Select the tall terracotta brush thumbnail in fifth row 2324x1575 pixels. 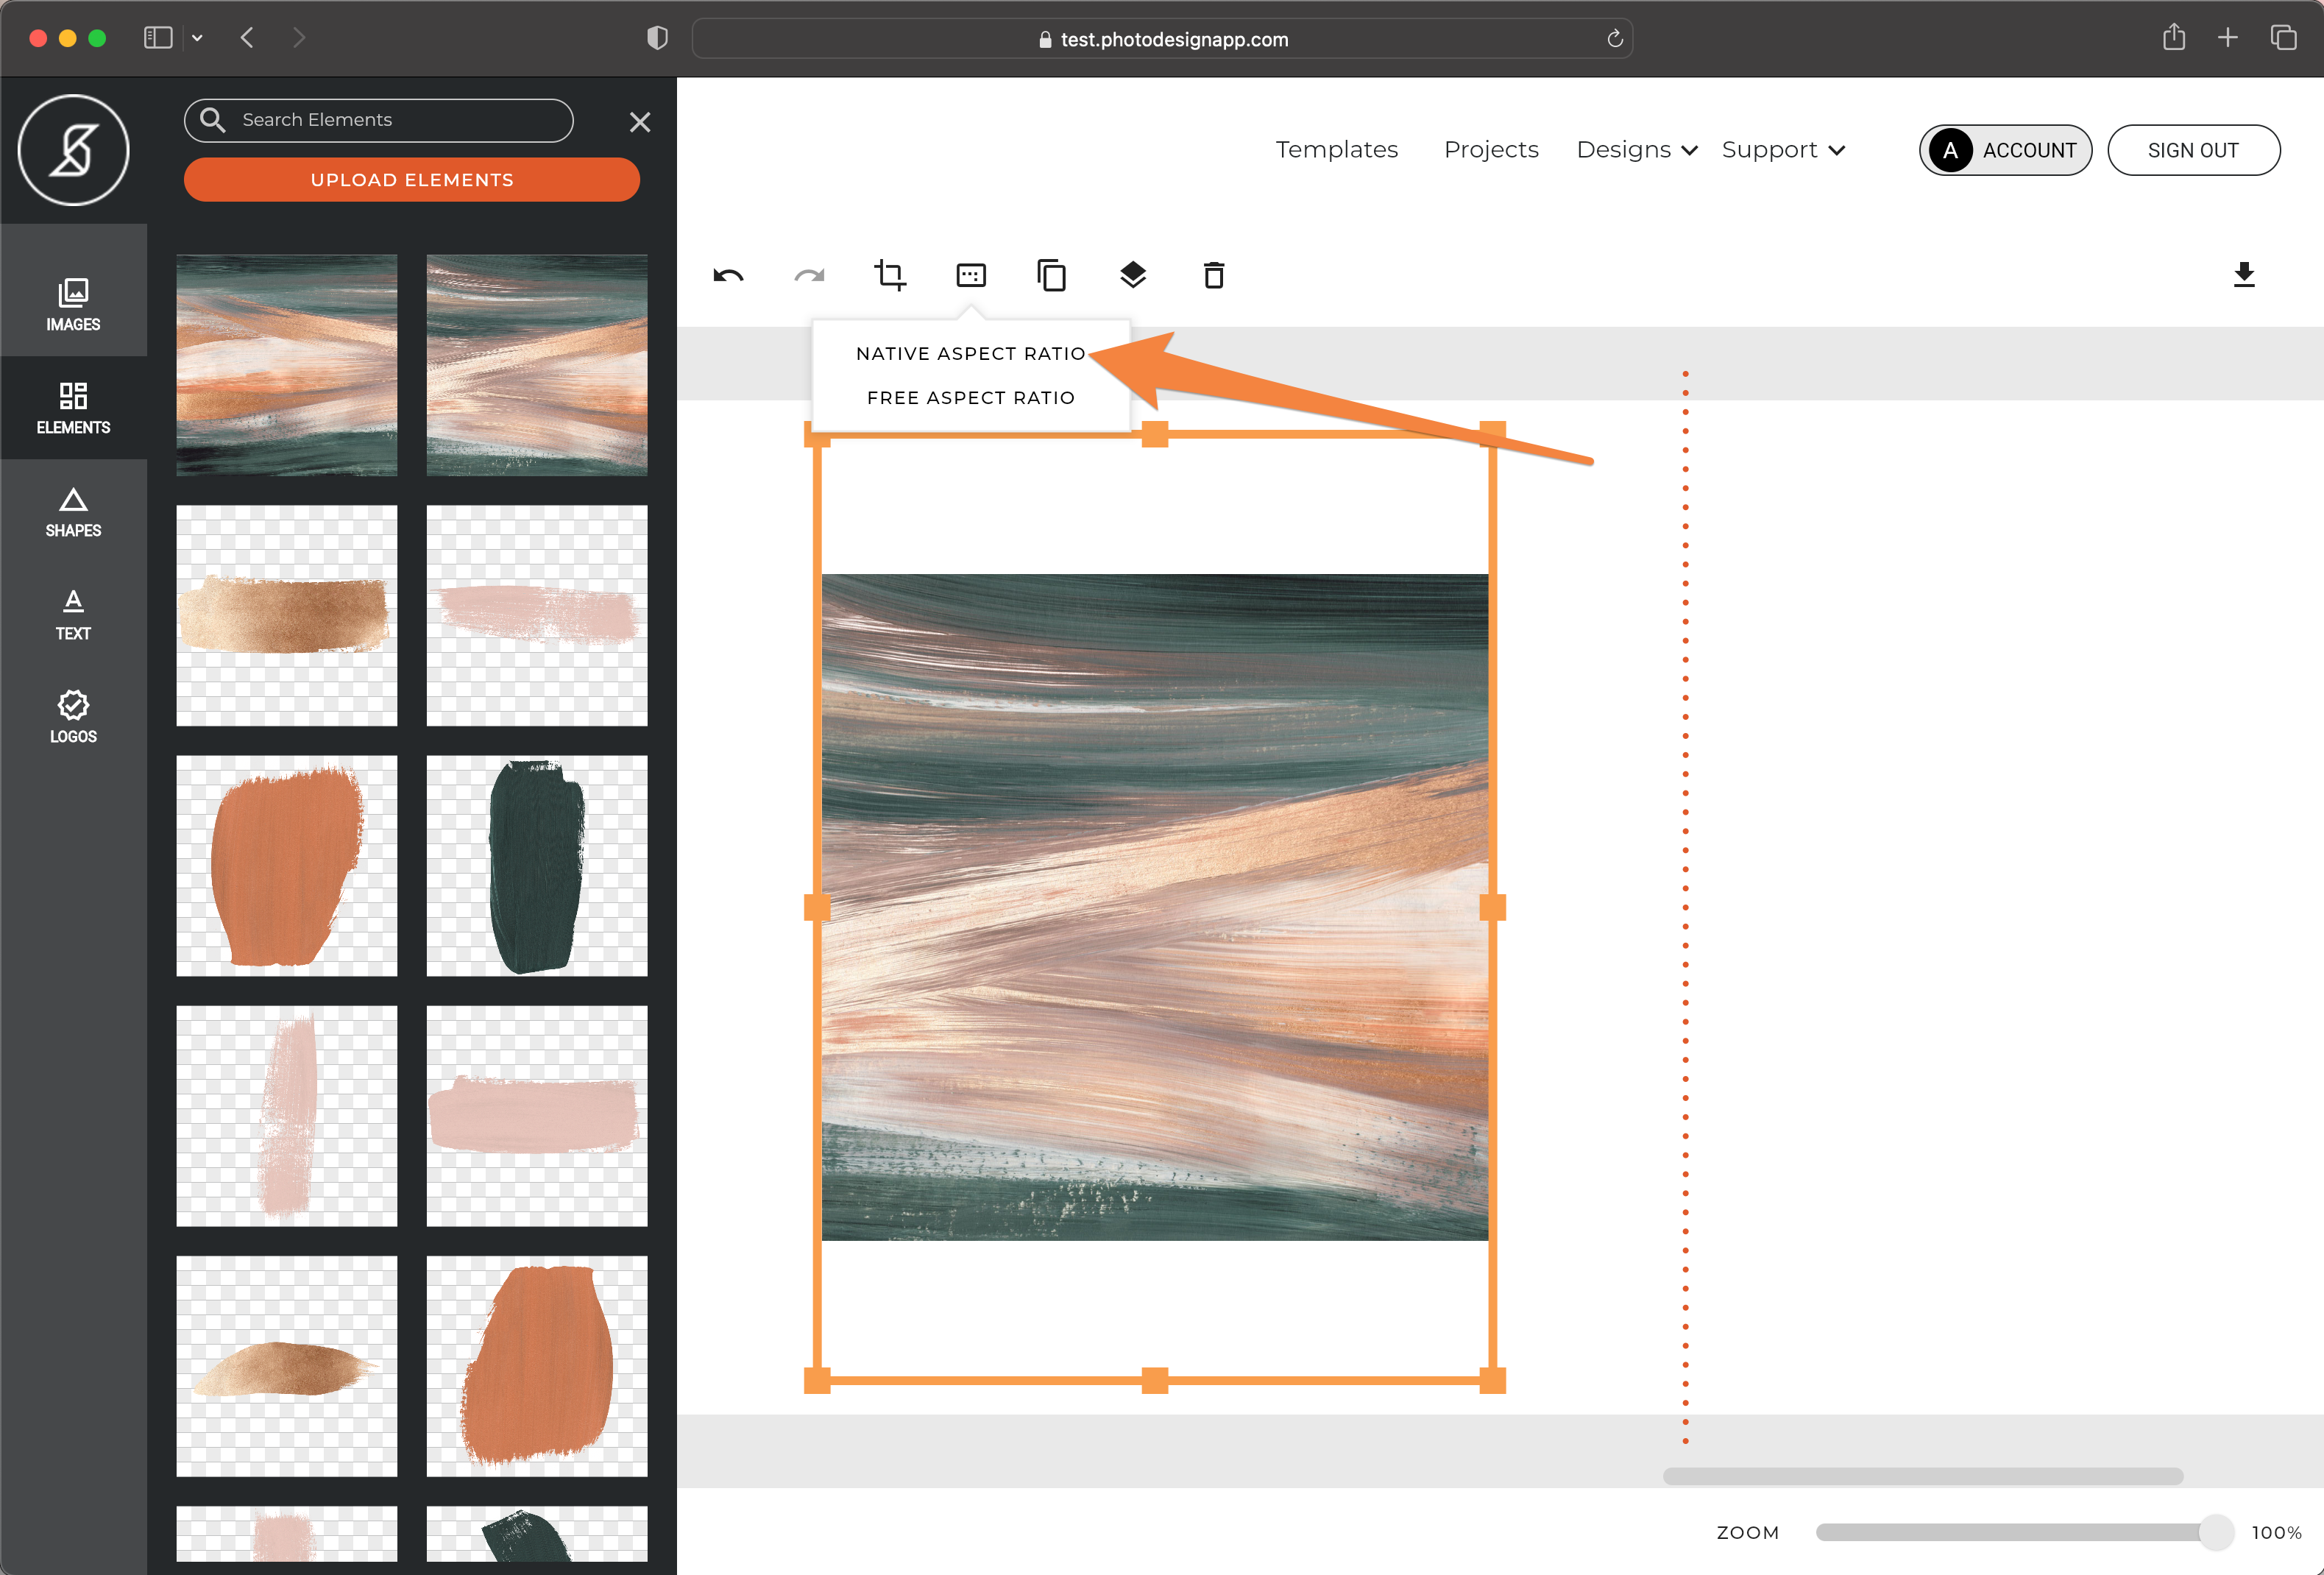(537, 1366)
